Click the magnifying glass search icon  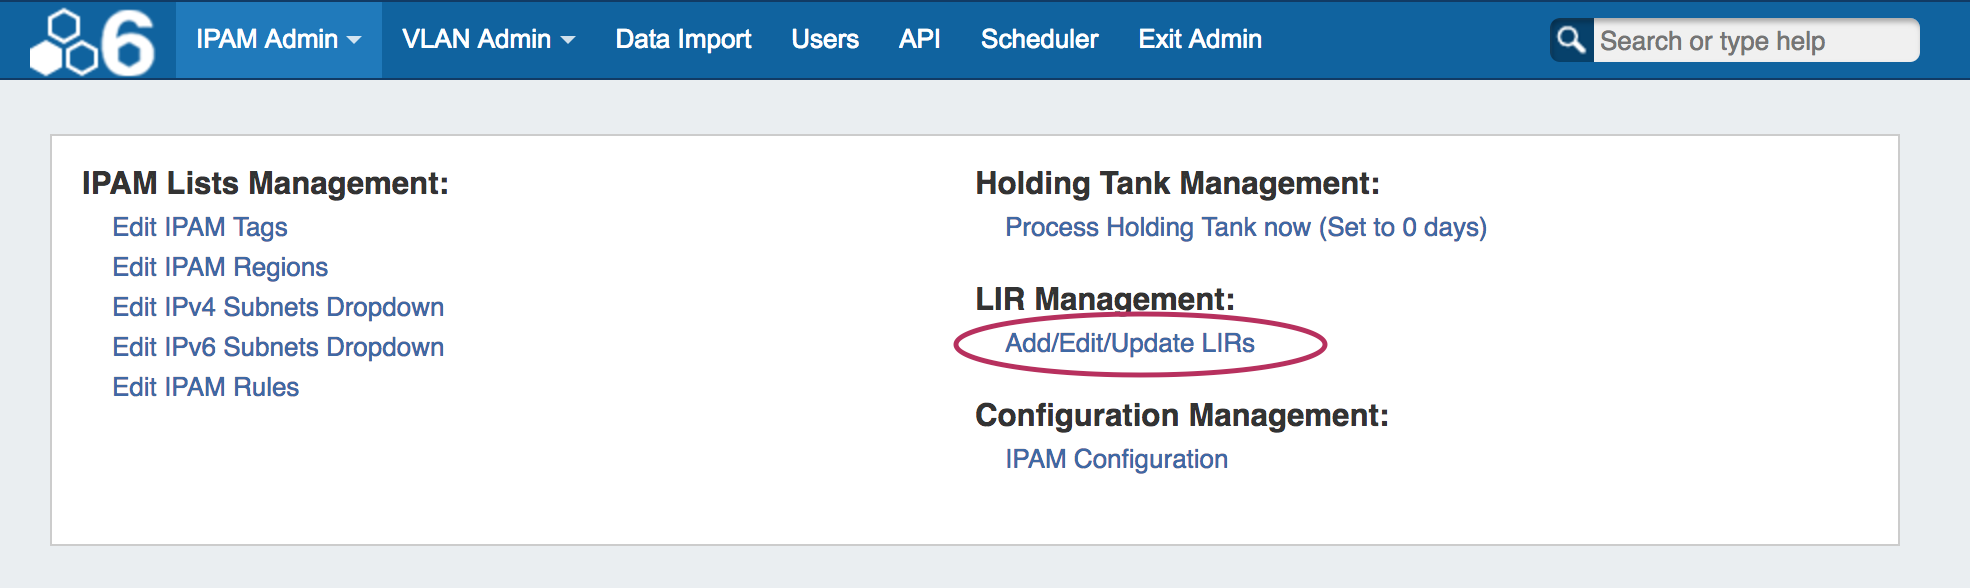click(1571, 40)
